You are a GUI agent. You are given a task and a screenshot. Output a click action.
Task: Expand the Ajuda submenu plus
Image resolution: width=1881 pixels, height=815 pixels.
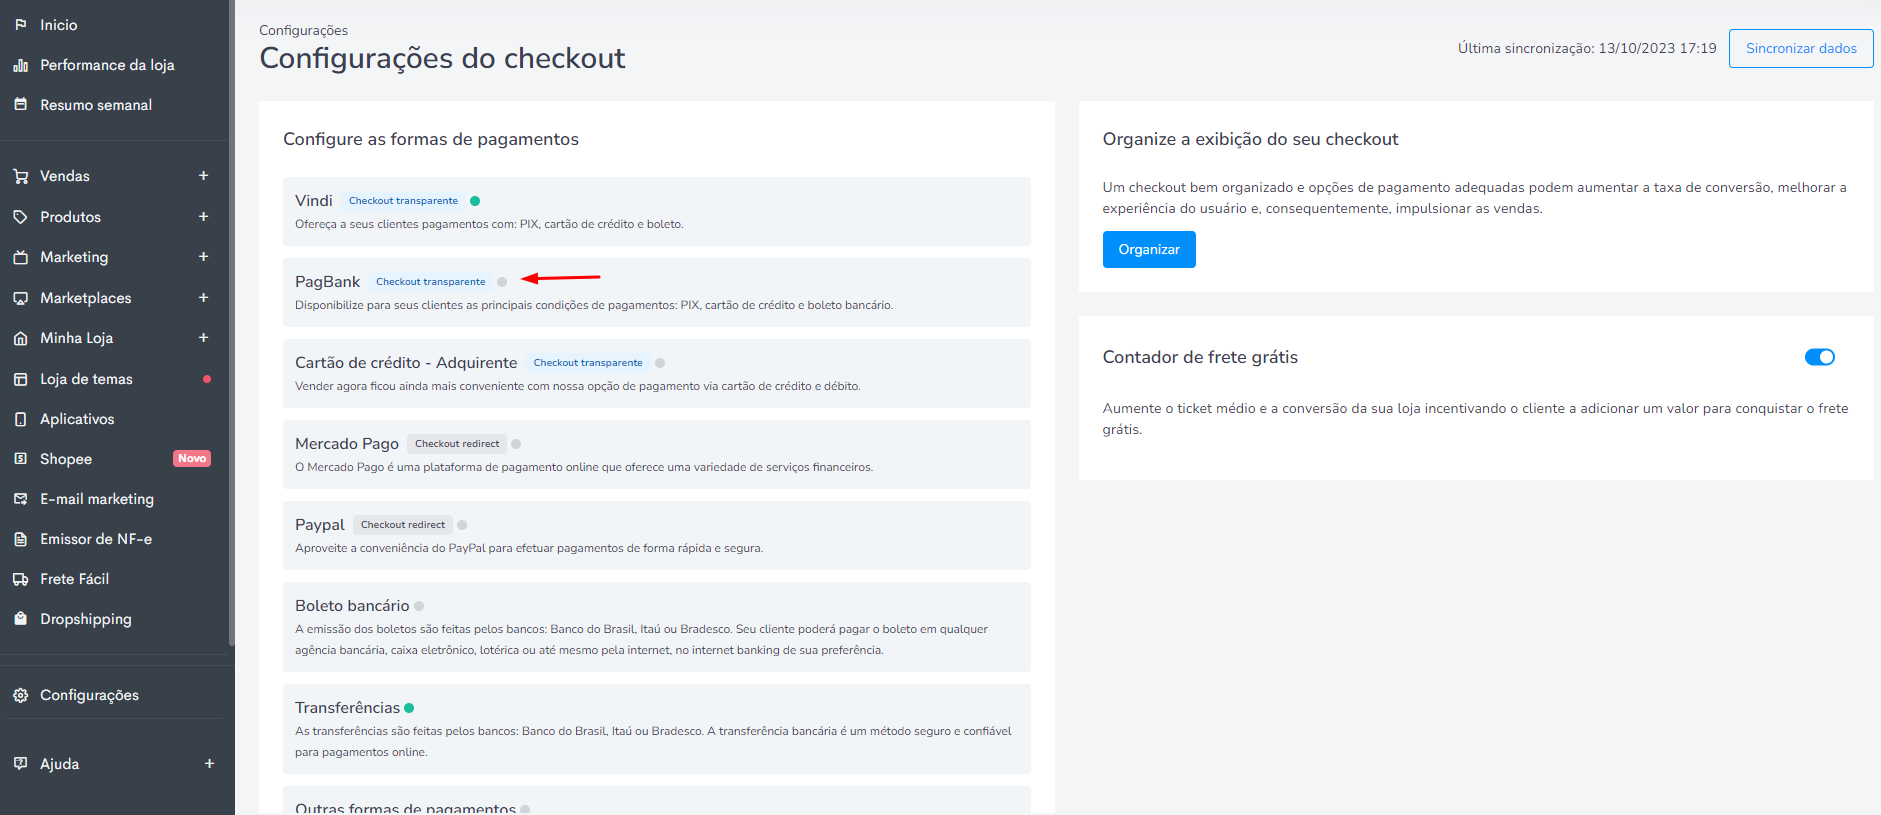point(209,764)
